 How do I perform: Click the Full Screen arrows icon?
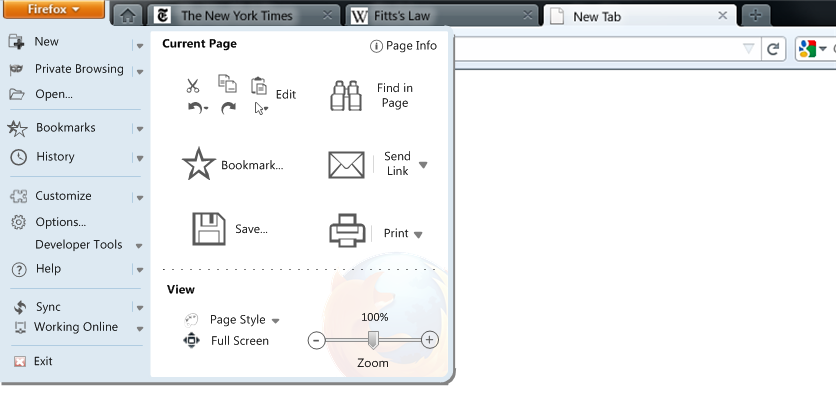pyautogui.click(x=191, y=340)
